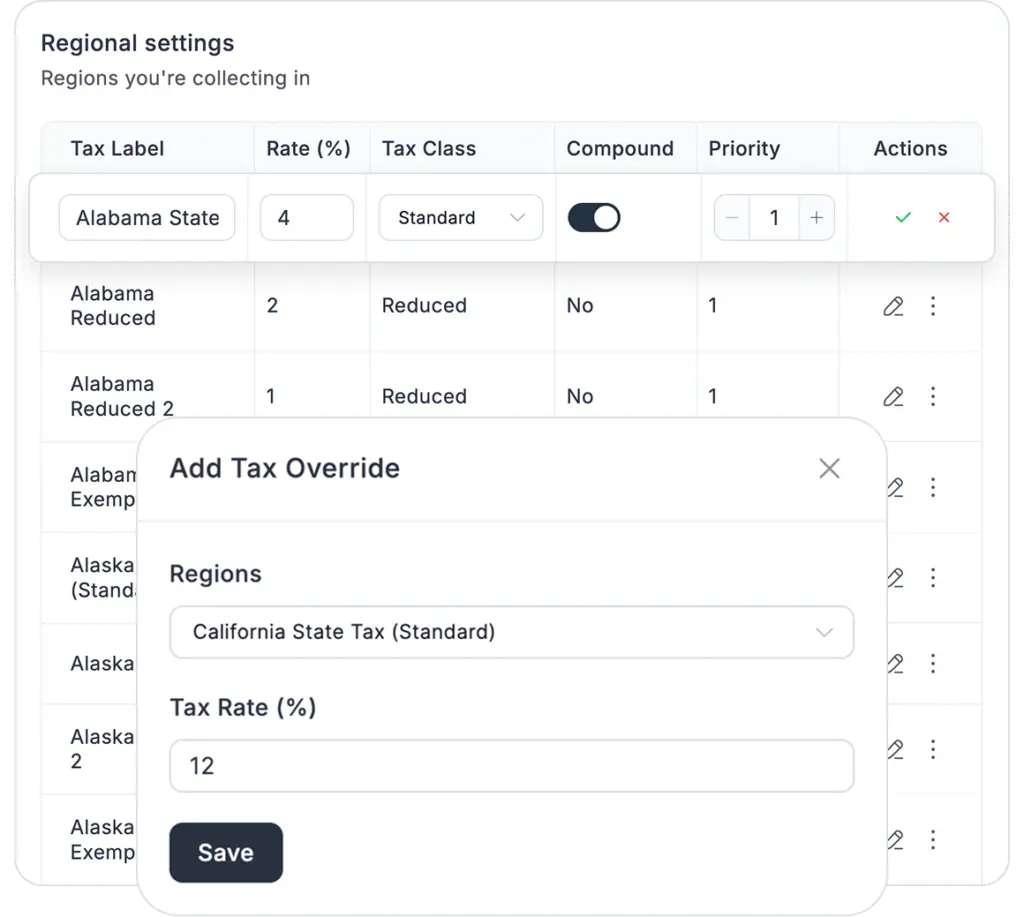Increase priority with the plus stepper button
This screenshot has width=1024, height=917.
click(x=816, y=218)
